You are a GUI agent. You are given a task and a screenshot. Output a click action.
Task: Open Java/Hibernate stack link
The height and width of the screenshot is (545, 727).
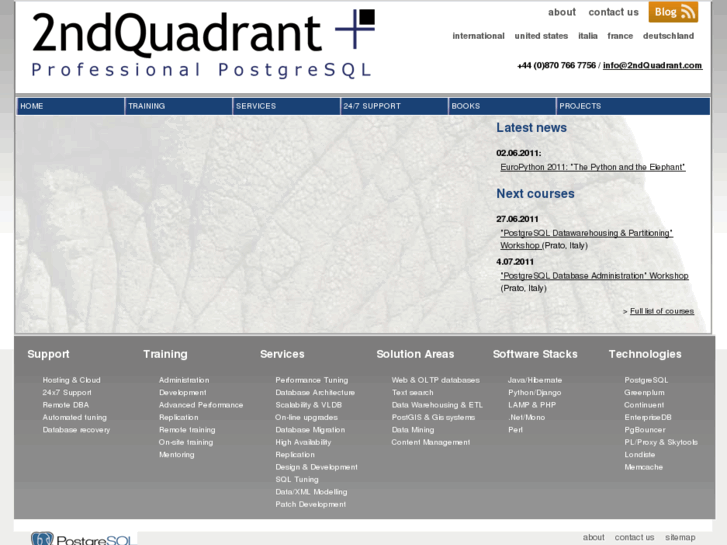(x=535, y=380)
